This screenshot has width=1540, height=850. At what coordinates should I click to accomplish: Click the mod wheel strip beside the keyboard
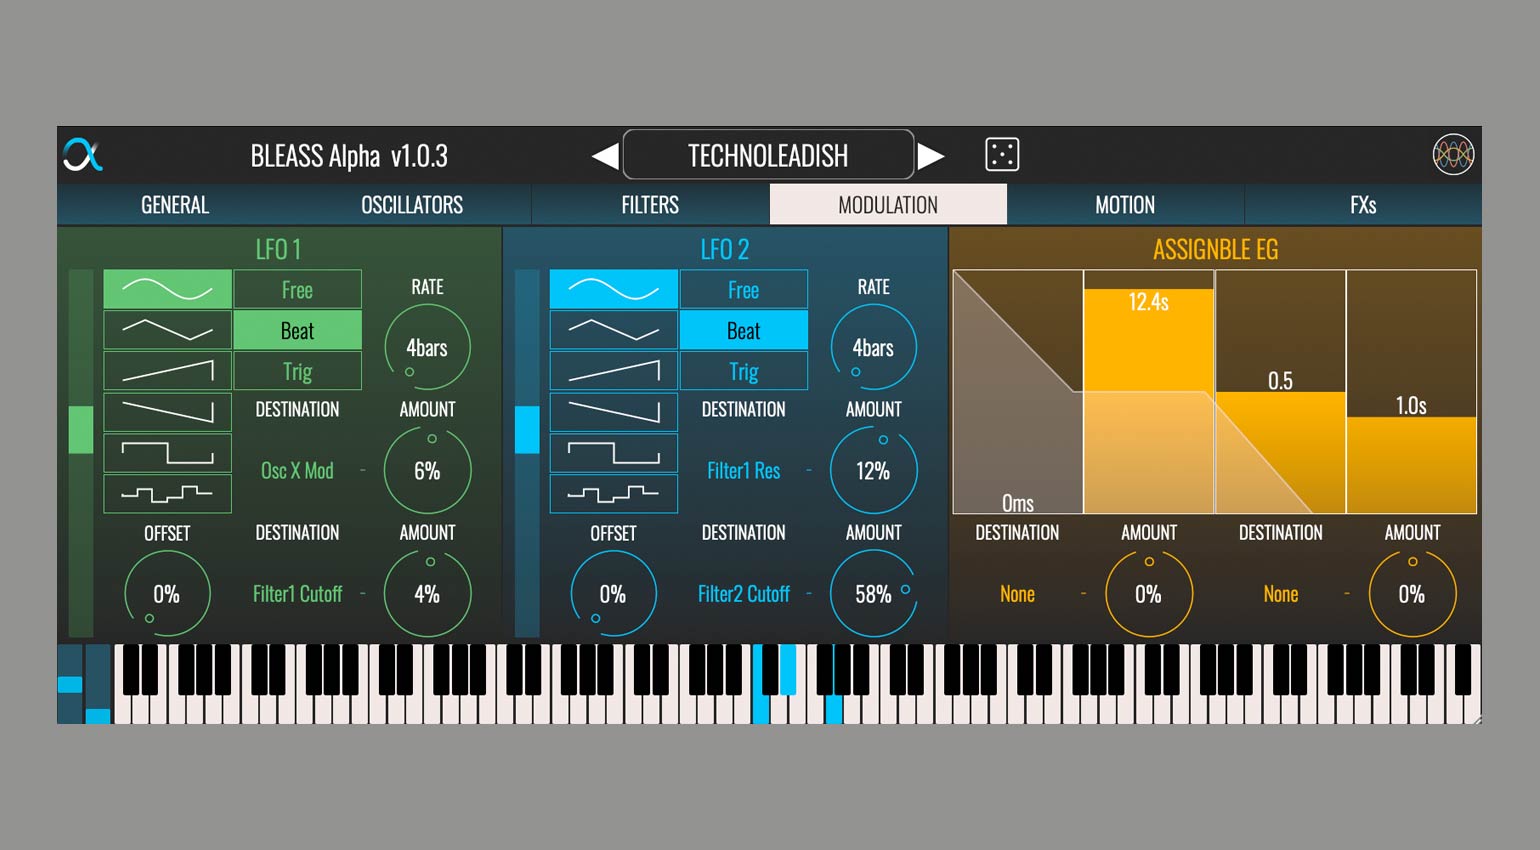tap(98, 684)
